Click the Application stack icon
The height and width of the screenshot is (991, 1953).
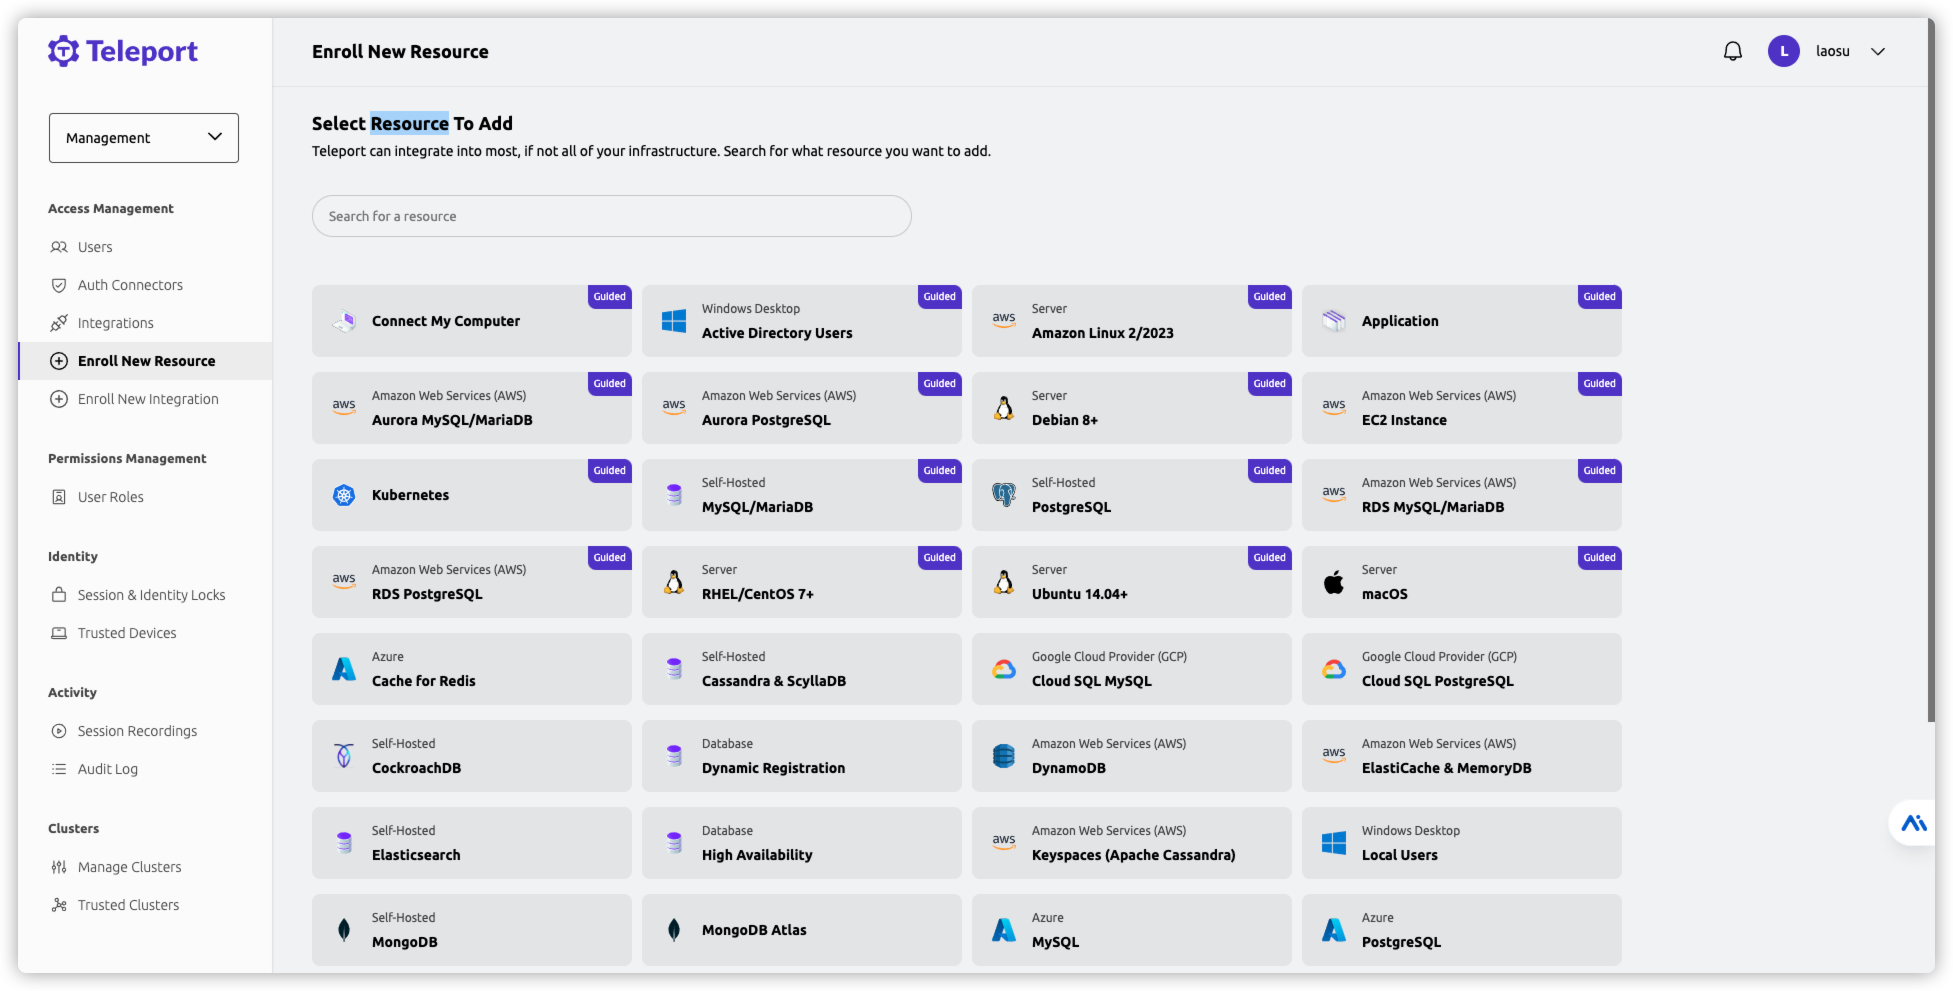click(x=1334, y=321)
